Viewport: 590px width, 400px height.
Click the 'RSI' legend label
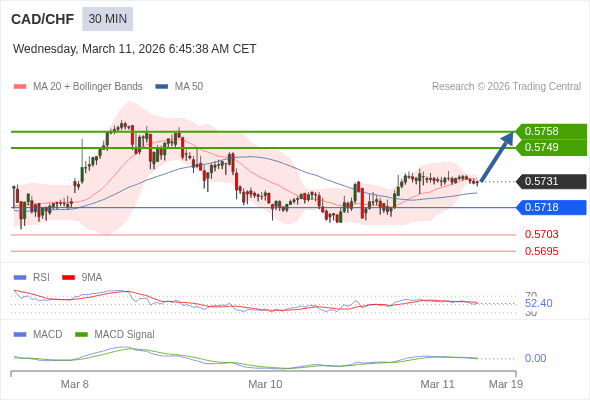click(41, 278)
